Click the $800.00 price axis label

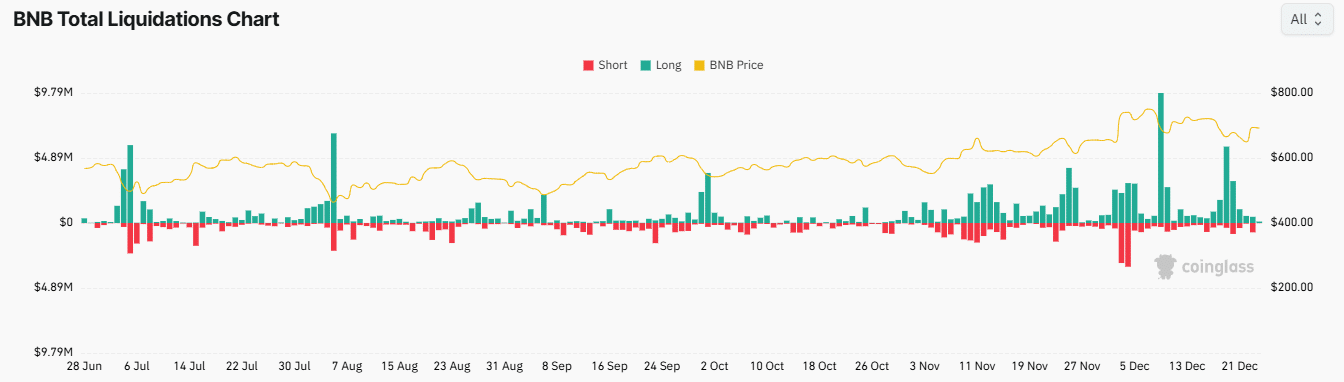tap(1291, 93)
